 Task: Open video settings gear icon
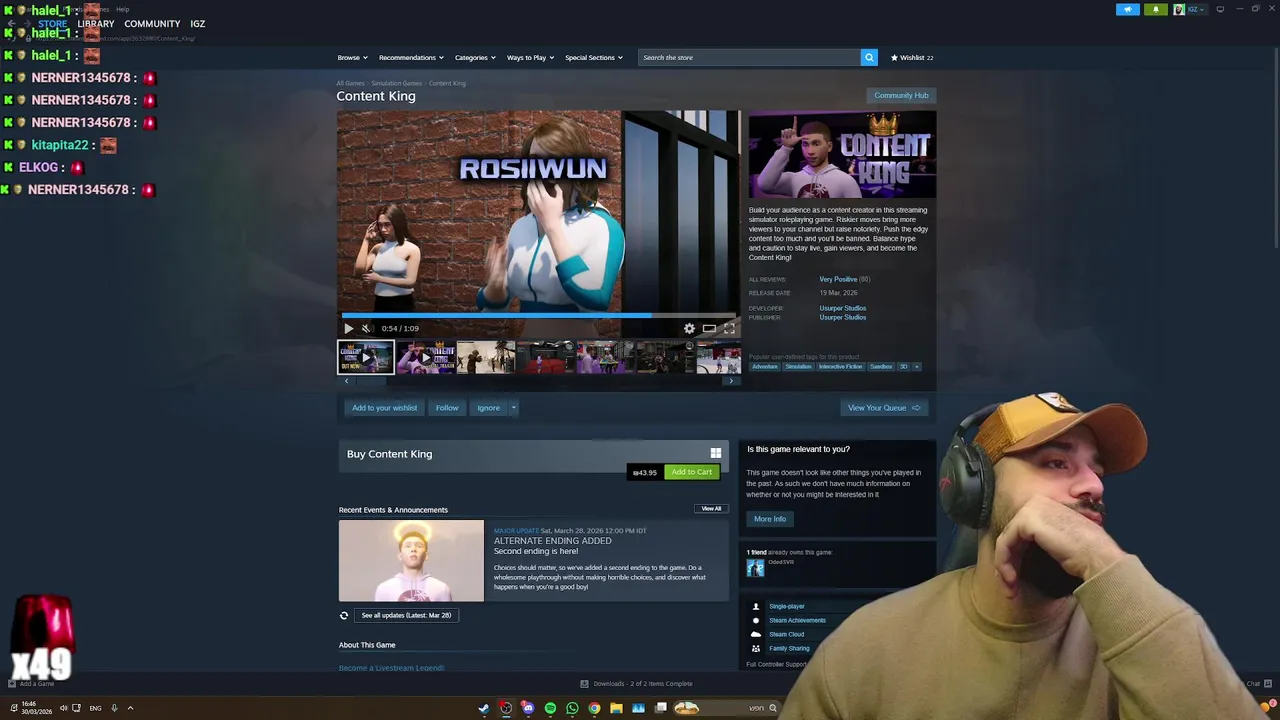pyautogui.click(x=689, y=328)
